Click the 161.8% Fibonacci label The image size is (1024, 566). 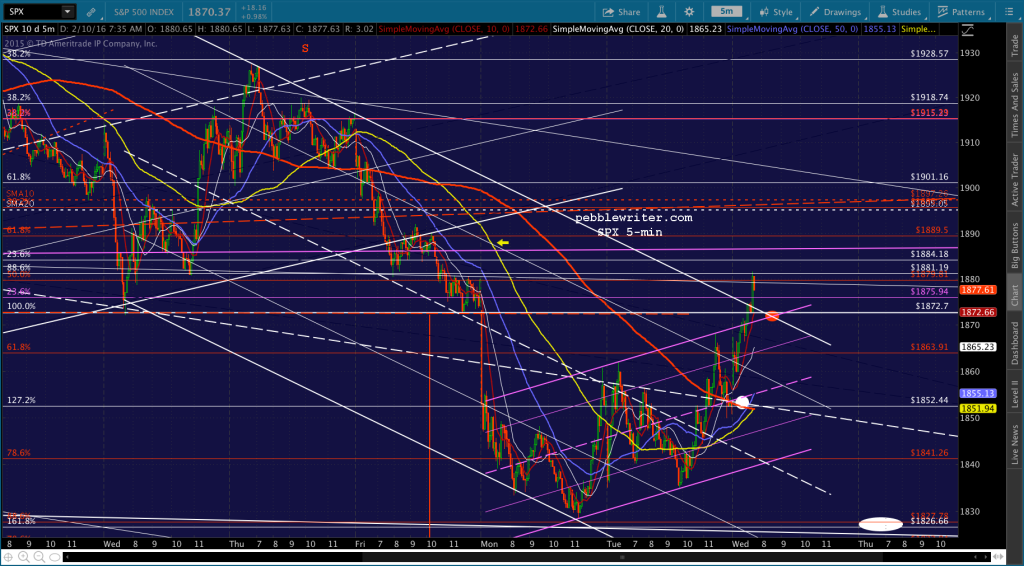pos(21,521)
